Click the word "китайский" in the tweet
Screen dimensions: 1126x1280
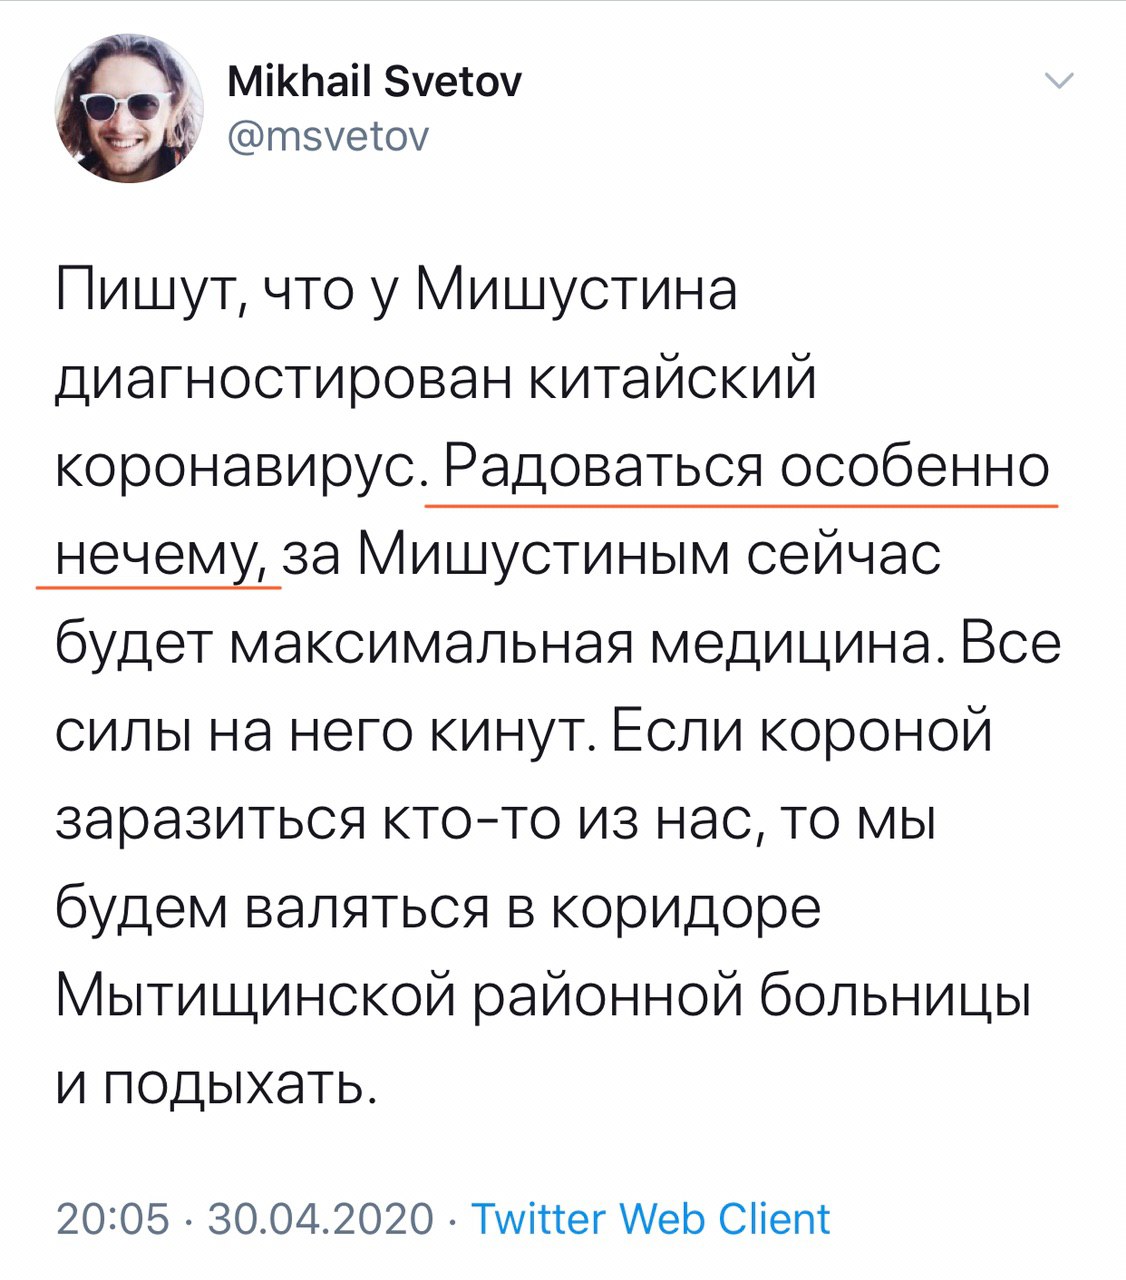671,379
